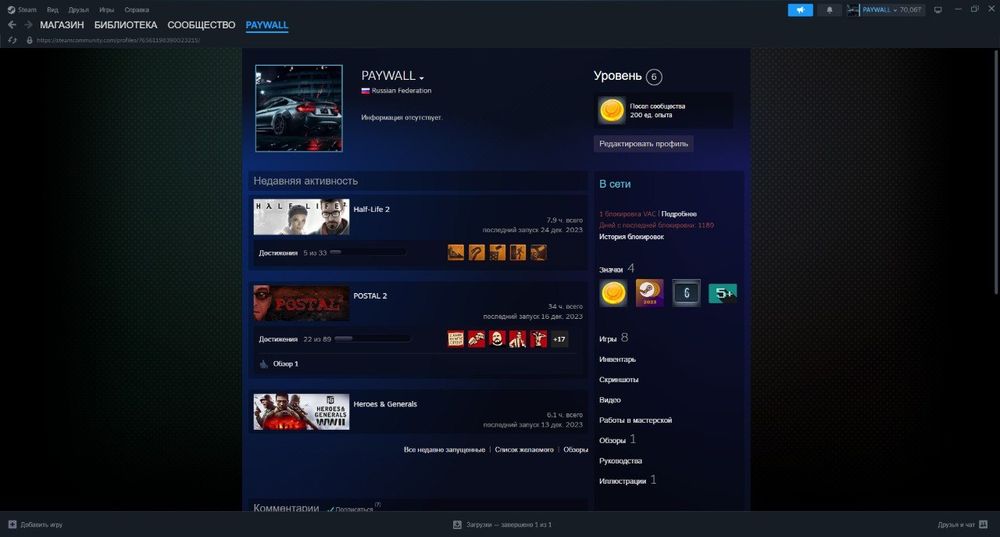Viewport: 1000px width, 537px height.
Task: Click the Steam Awards 2023 badge
Action: (649, 293)
